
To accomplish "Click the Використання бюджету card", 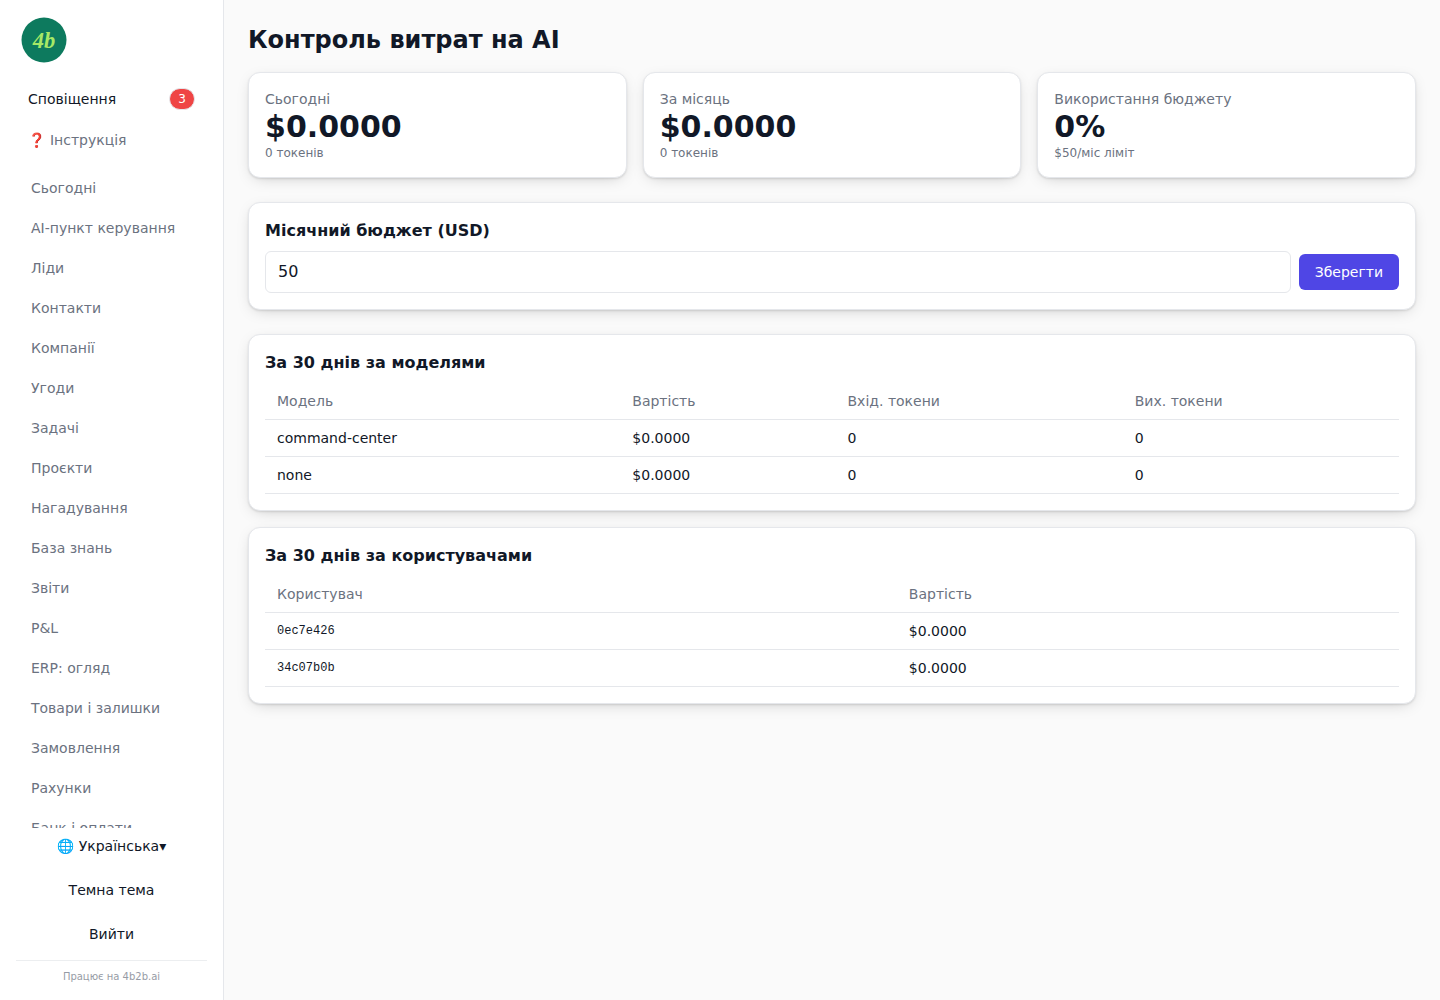I will pyautogui.click(x=1226, y=125).
